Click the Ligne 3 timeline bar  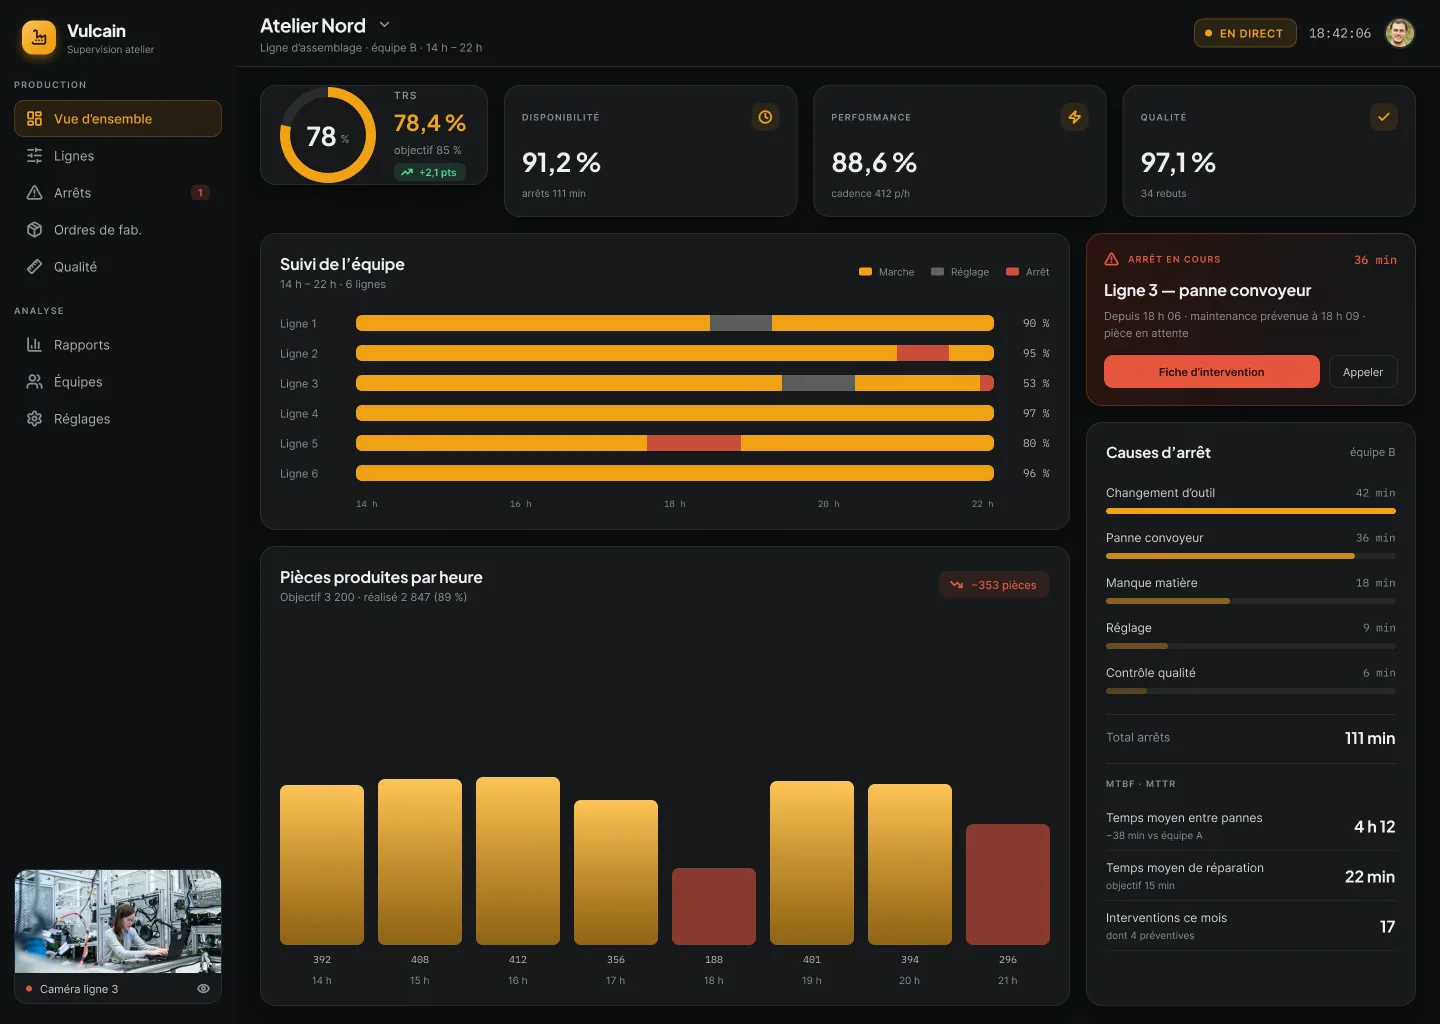[x=675, y=383]
